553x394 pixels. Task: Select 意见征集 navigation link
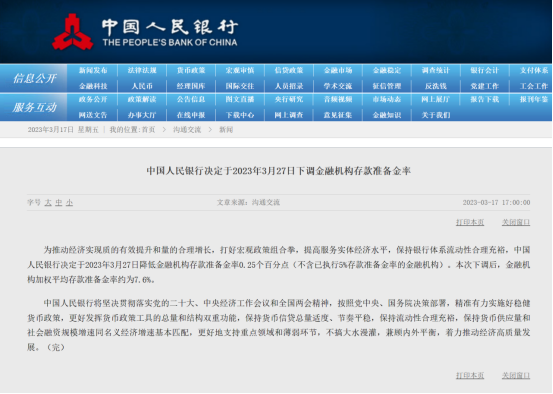(338, 115)
